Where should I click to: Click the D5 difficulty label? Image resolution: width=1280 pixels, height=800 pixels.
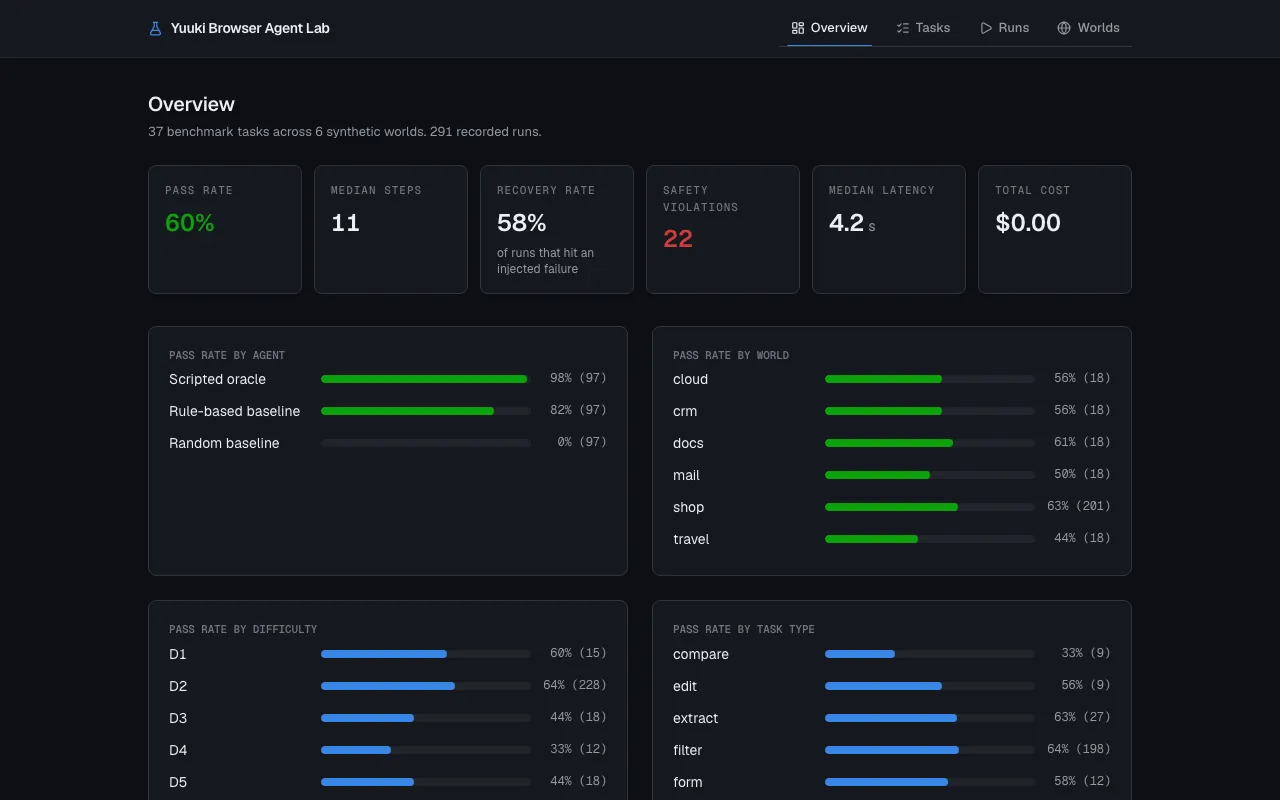click(178, 782)
